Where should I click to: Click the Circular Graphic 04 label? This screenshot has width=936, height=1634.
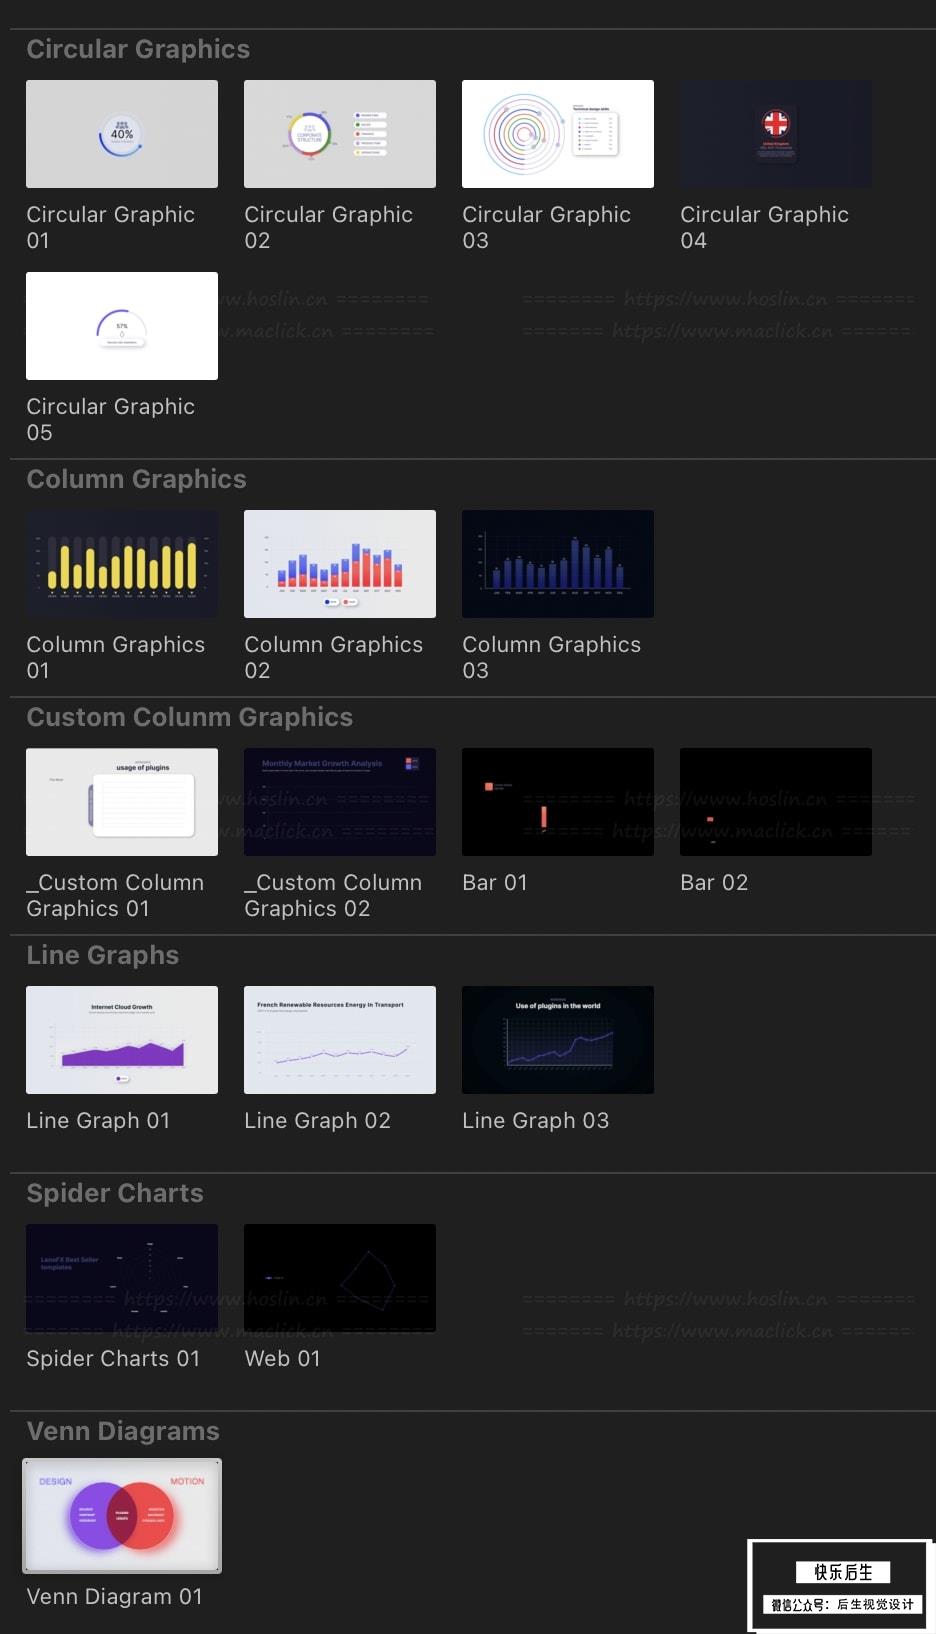pos(765,227)
